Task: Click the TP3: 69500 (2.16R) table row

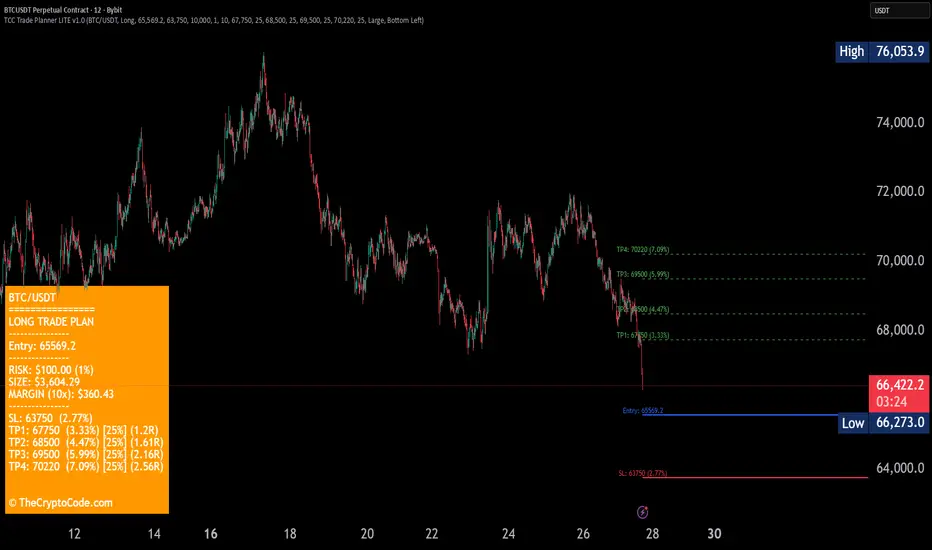Action: 86,455
